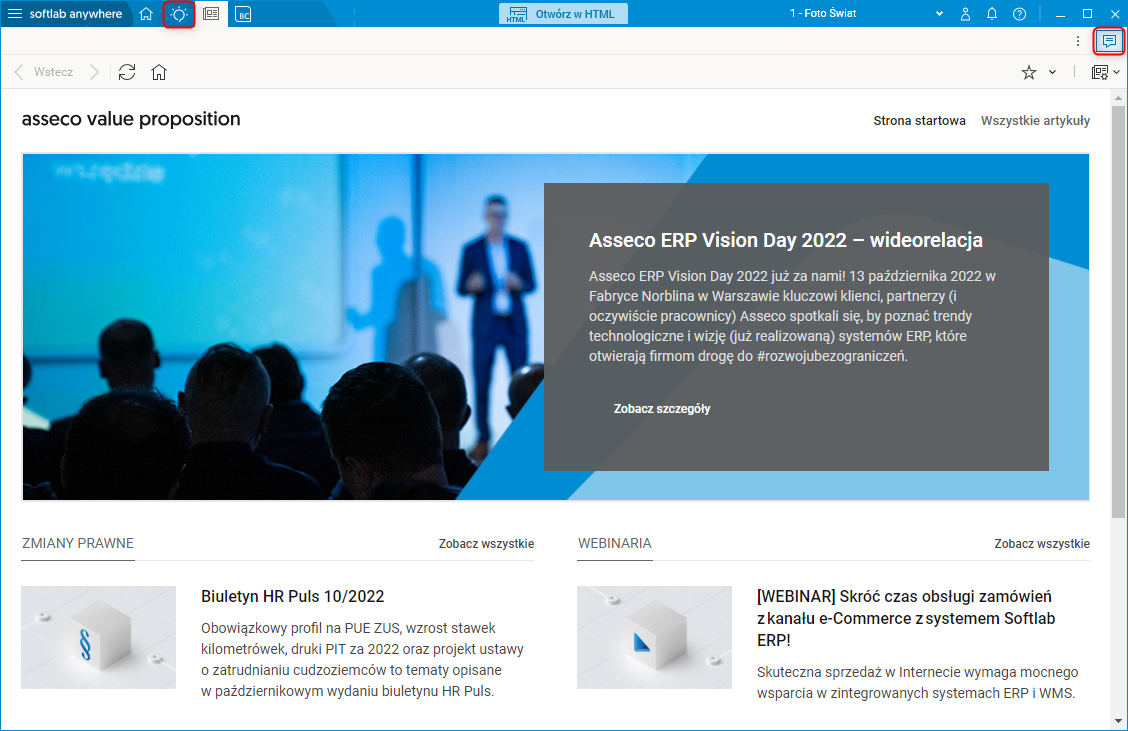1128x731 pixels.
Task: Click the asseco value proposition logo
Action: (131, 119)
